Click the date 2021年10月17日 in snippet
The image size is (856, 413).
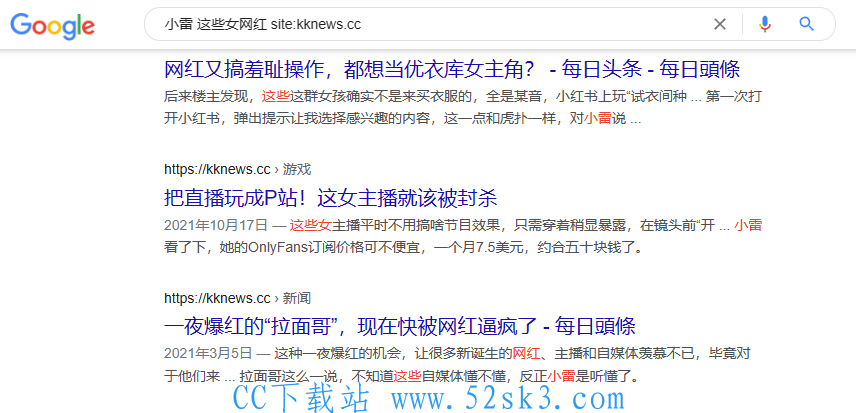[x=216, y=225]
